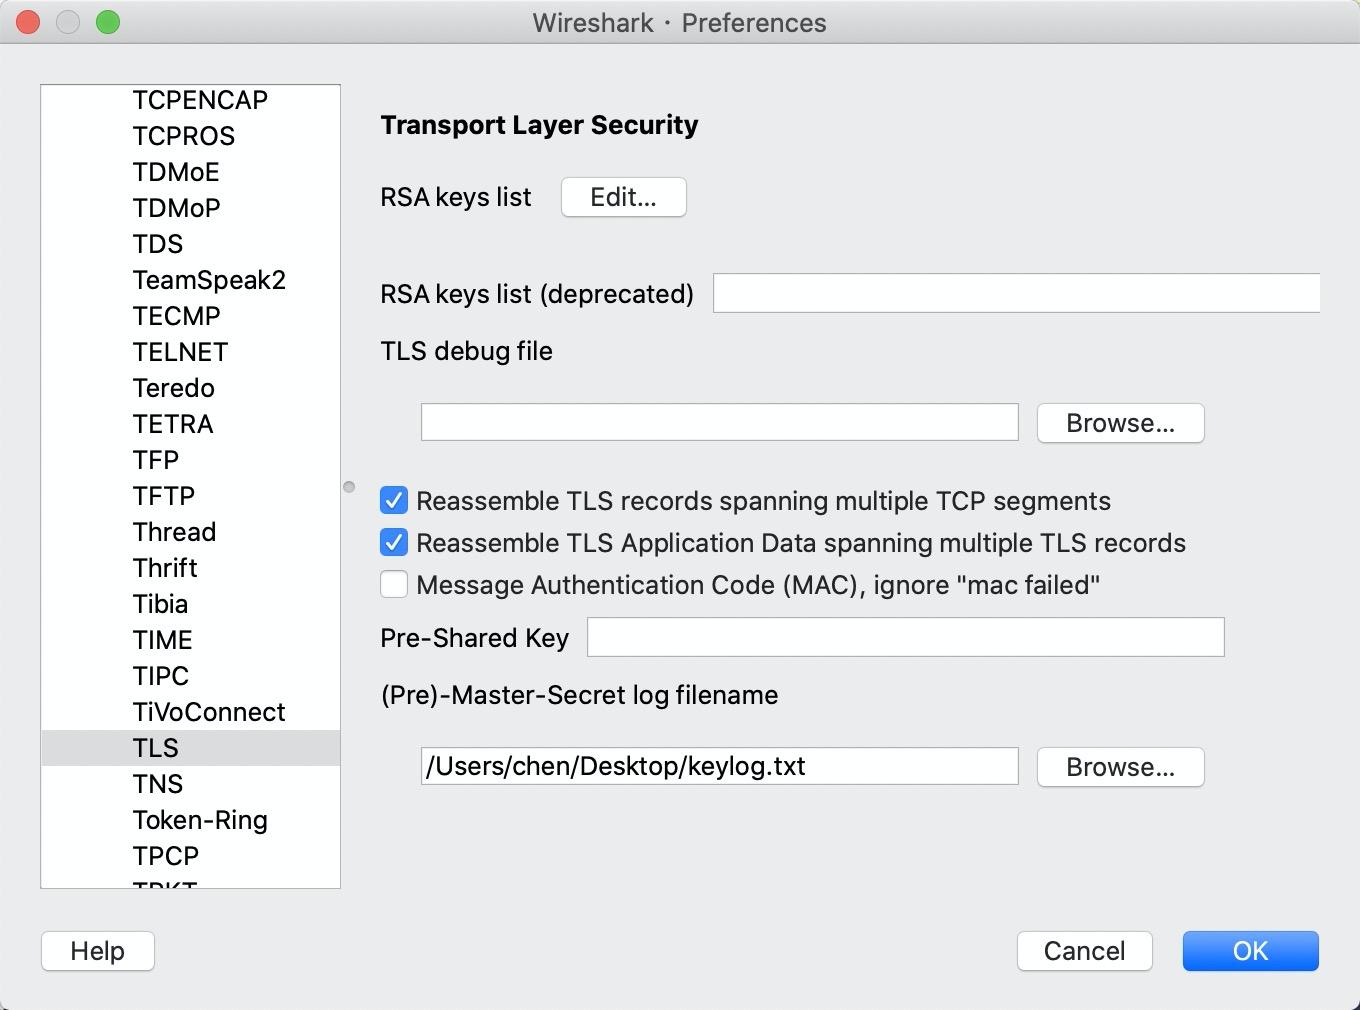Enable ignore "mac failed" checkbox
This screenshot has height=1010, width=1360.
coord(394,584)
